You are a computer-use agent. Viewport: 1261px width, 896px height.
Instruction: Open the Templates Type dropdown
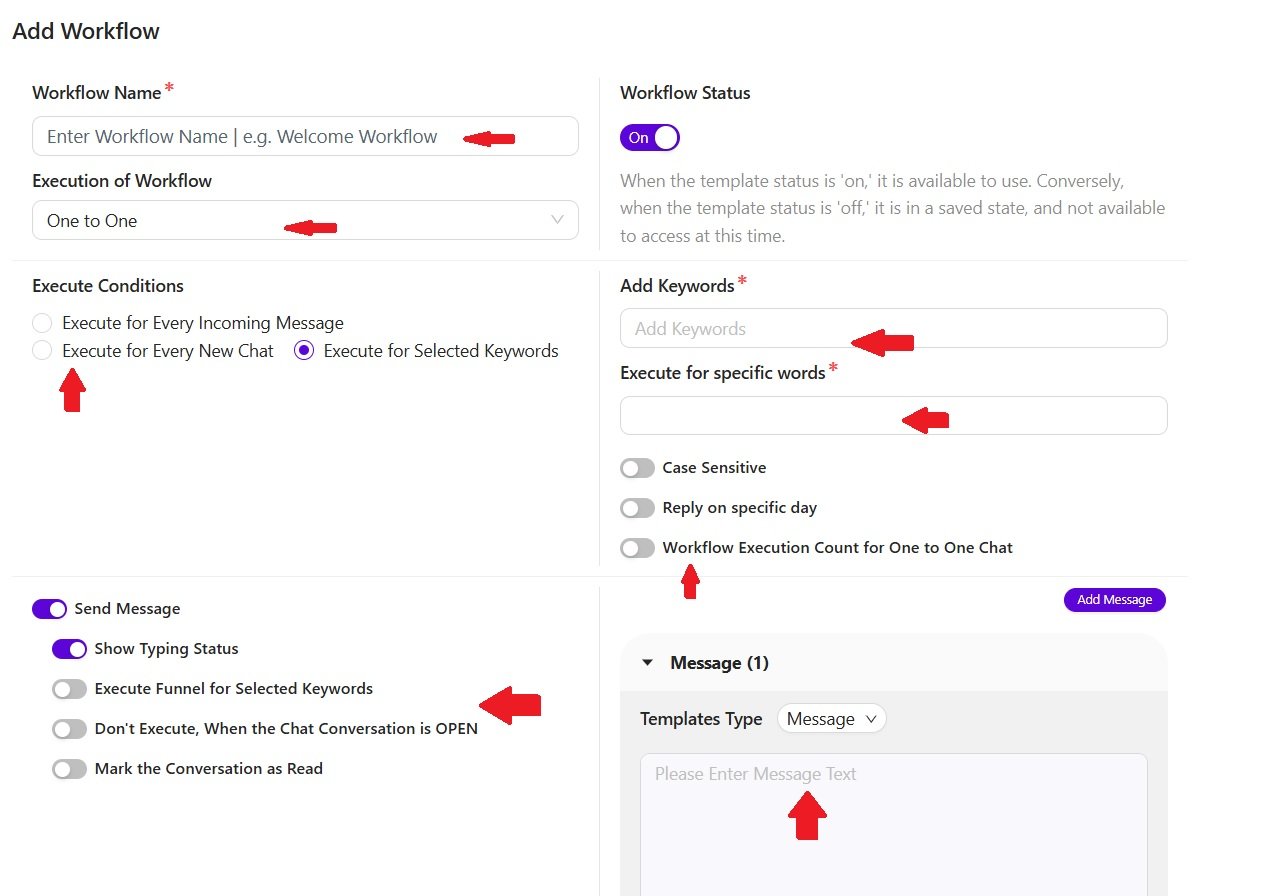(831, 718)
